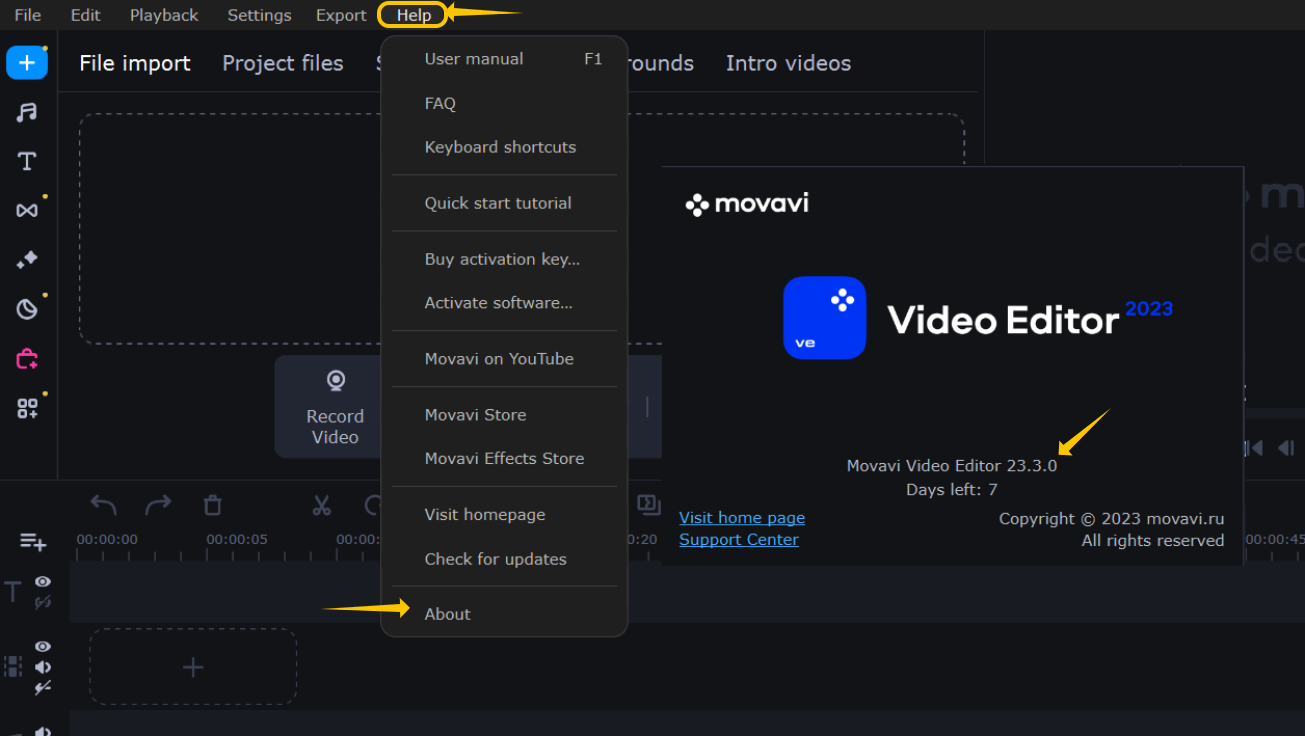Select Movavi Effects Store entry
The width and height of the screenshot is (1305, 736).
pos(504,459)
